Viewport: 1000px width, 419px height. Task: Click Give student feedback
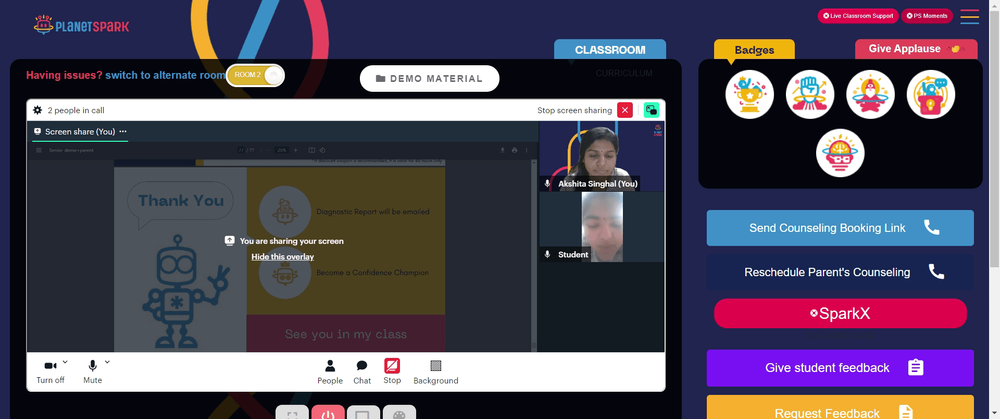click(x=840, y=368)
